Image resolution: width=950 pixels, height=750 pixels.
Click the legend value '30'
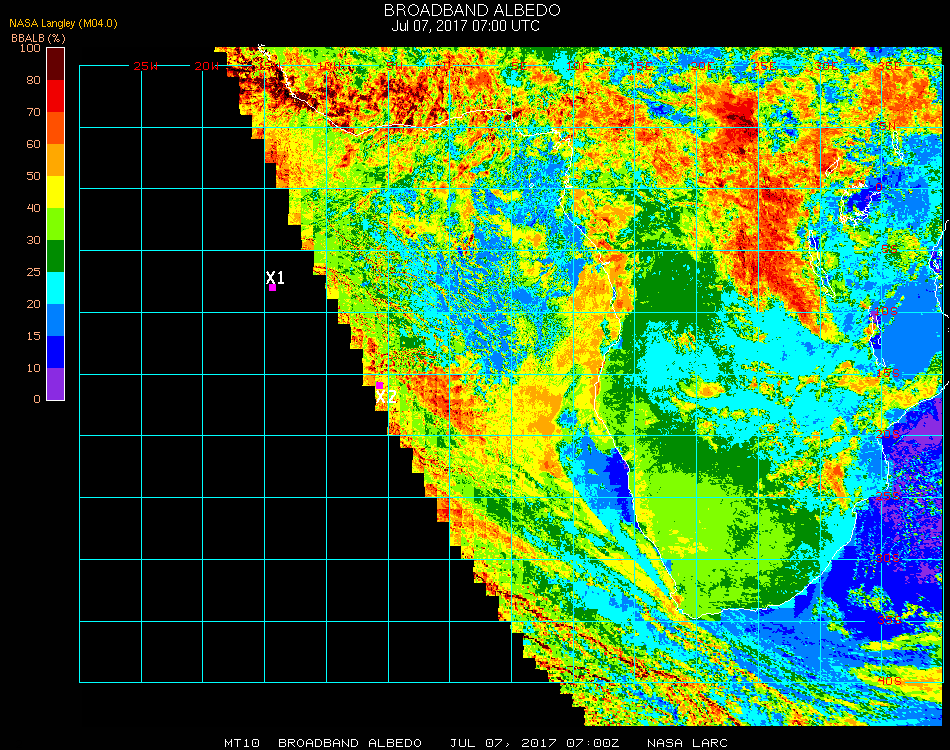[x=33, y=241]
